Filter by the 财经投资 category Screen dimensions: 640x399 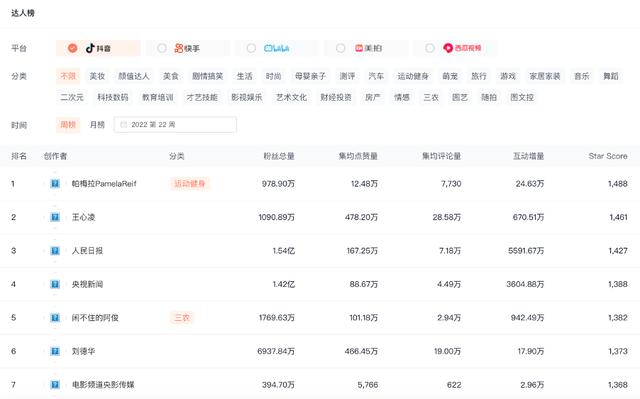[x=336, y=97]
